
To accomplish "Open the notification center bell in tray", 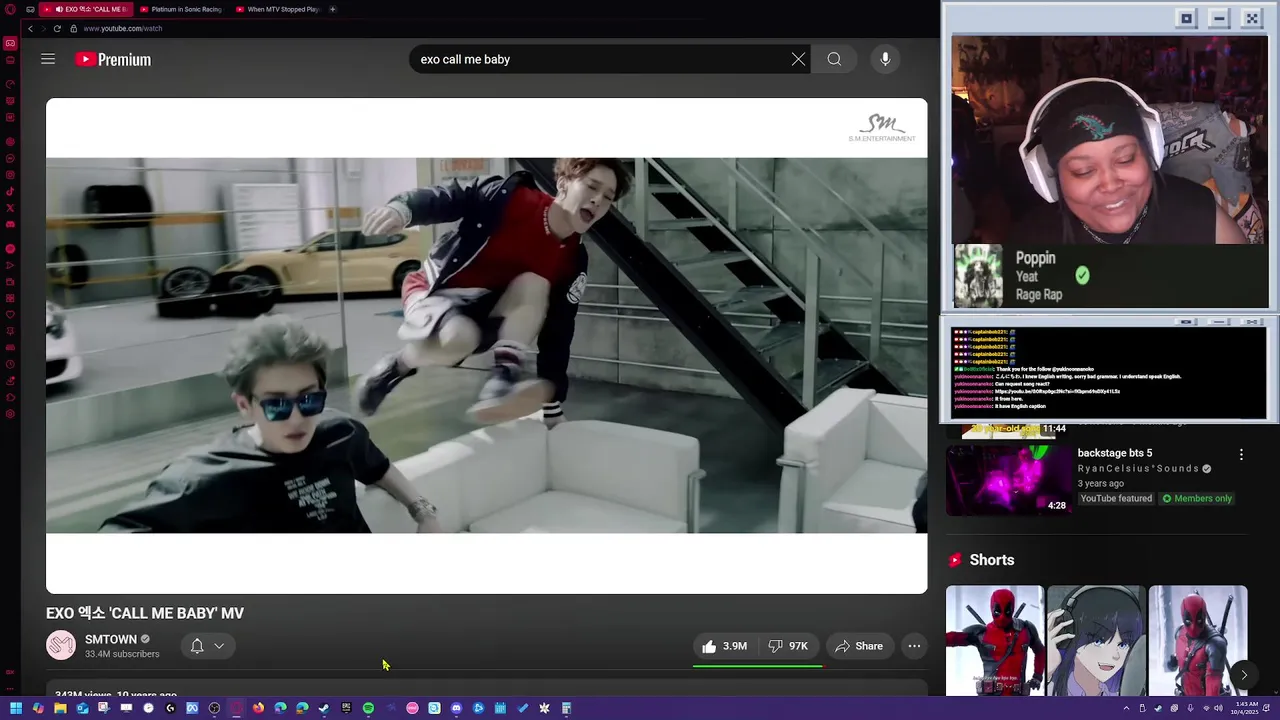I will 1266,708.
